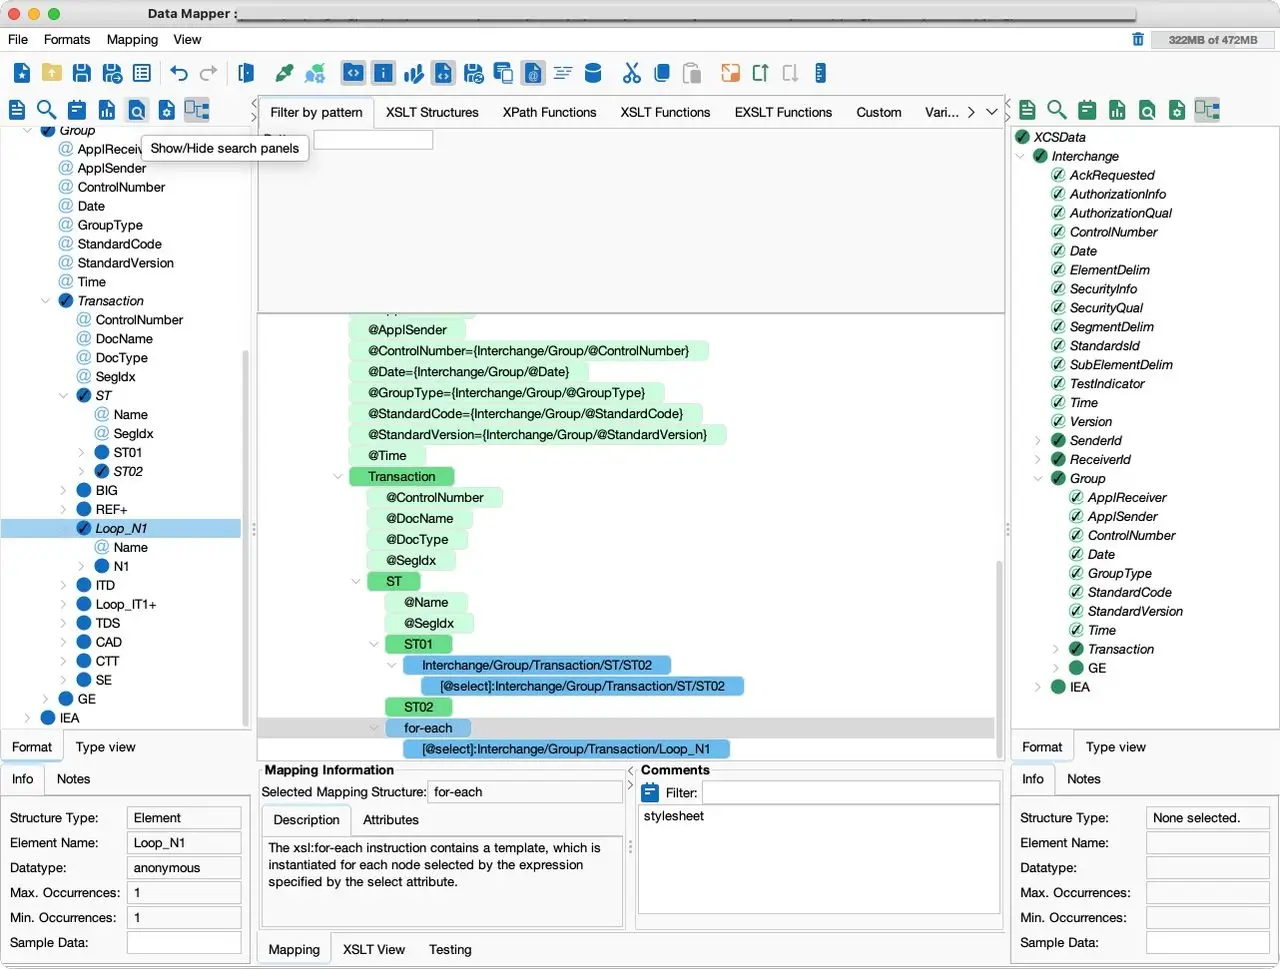The image size is (1280, 969).
Task: Collapse the for-each node in mapping tree
Action: [374, 729]
